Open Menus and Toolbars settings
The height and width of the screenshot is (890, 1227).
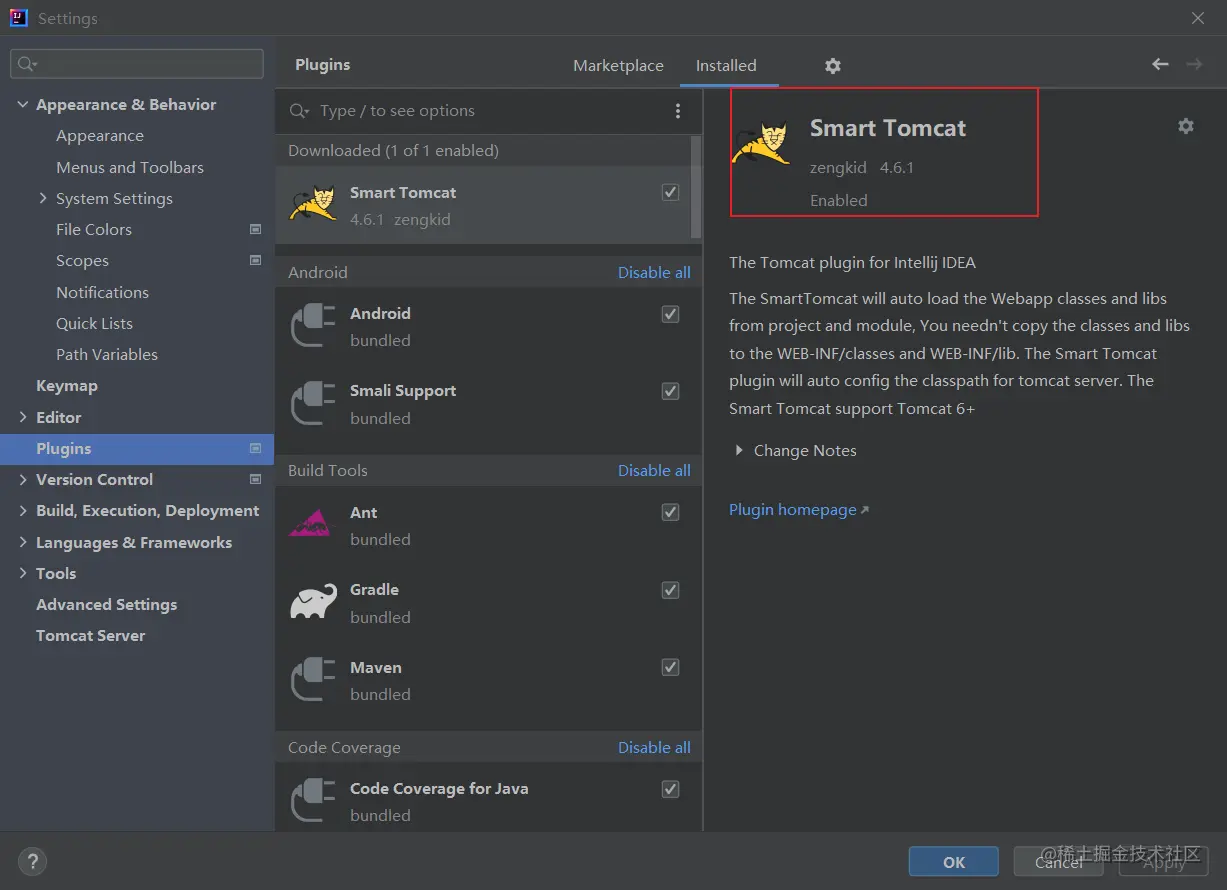130,167
